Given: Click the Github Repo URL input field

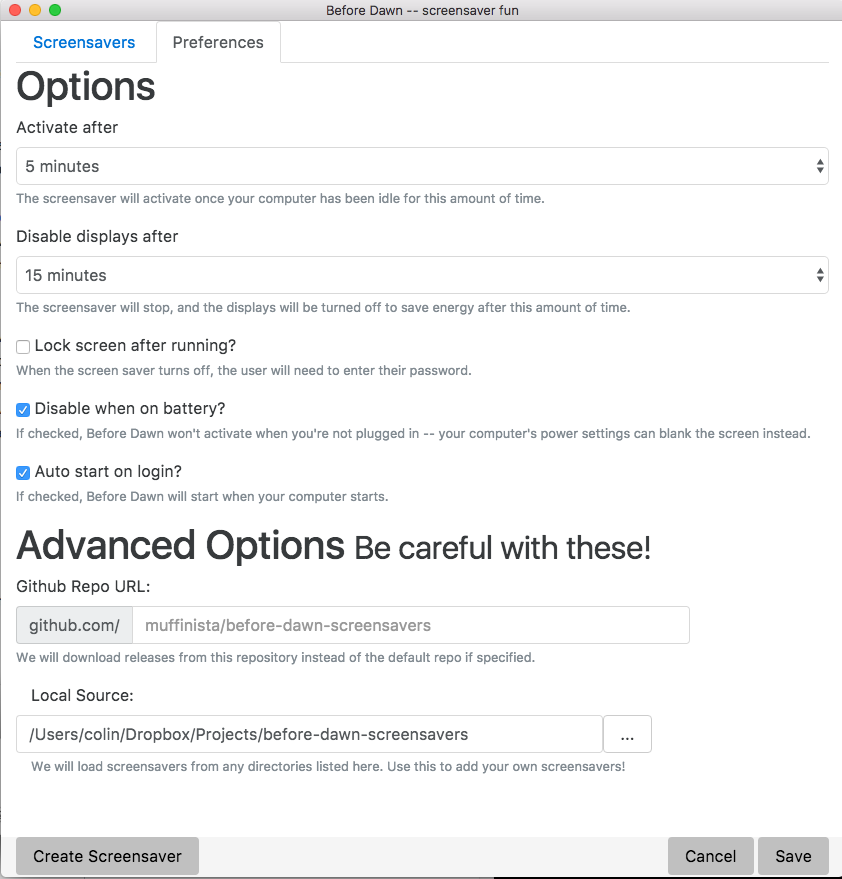Looking at the screenshot, I should pyautogui.click(x=410, y=626).
